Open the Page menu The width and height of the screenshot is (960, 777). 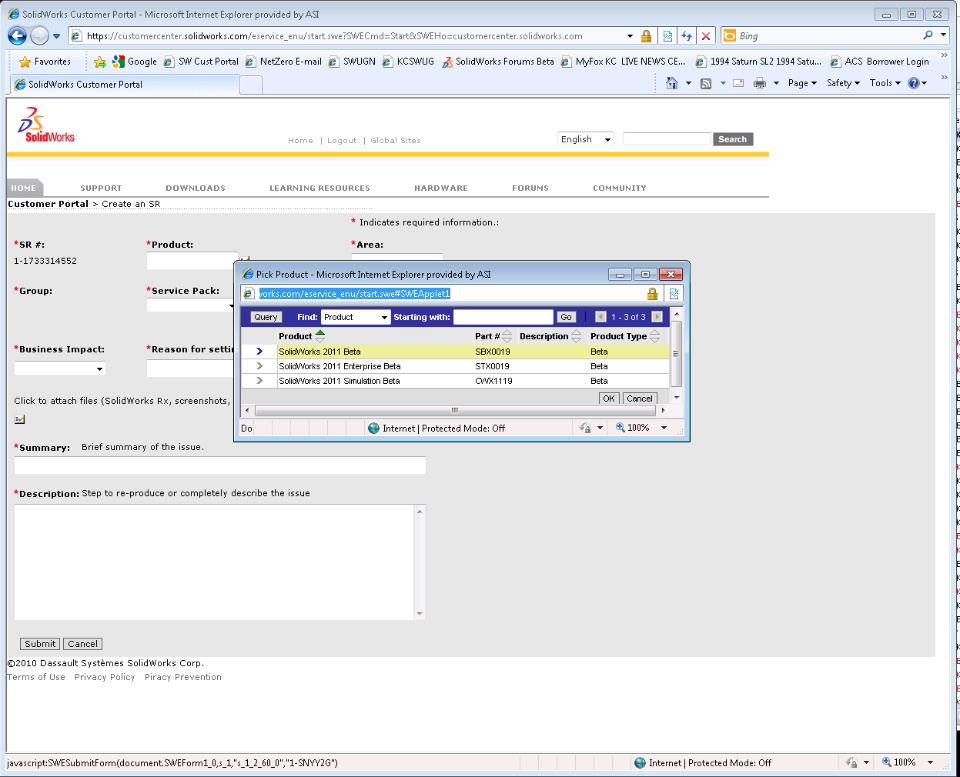tap(802, 83)
